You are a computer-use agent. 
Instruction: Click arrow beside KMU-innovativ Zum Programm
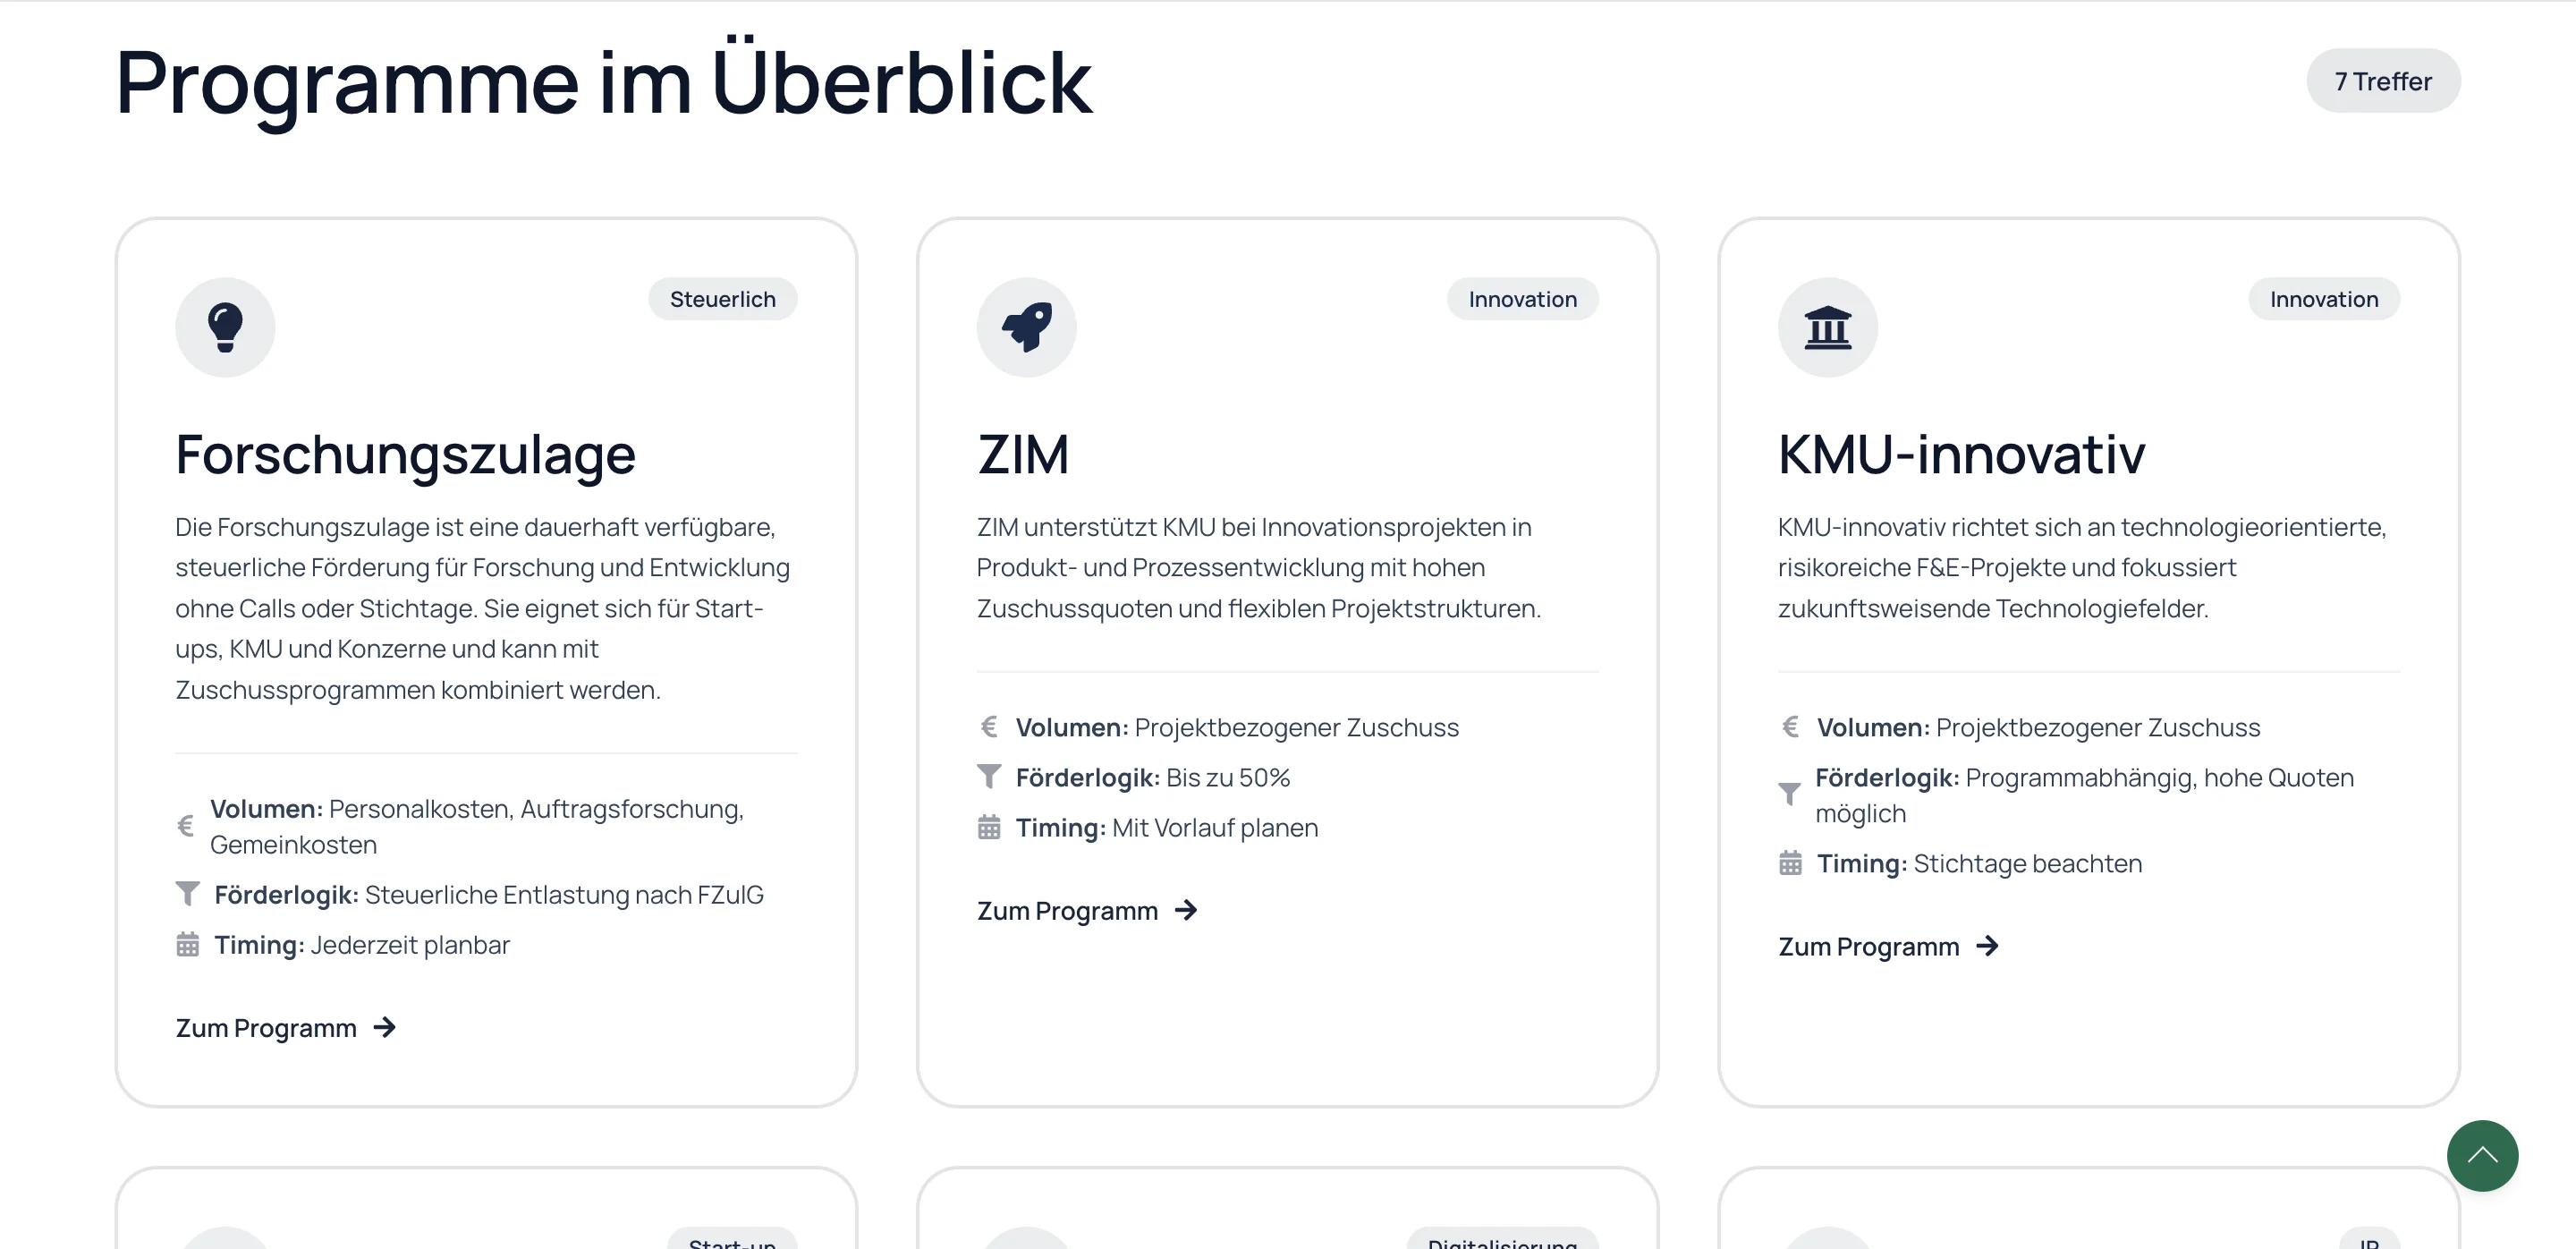click(x=1987, y=946)
